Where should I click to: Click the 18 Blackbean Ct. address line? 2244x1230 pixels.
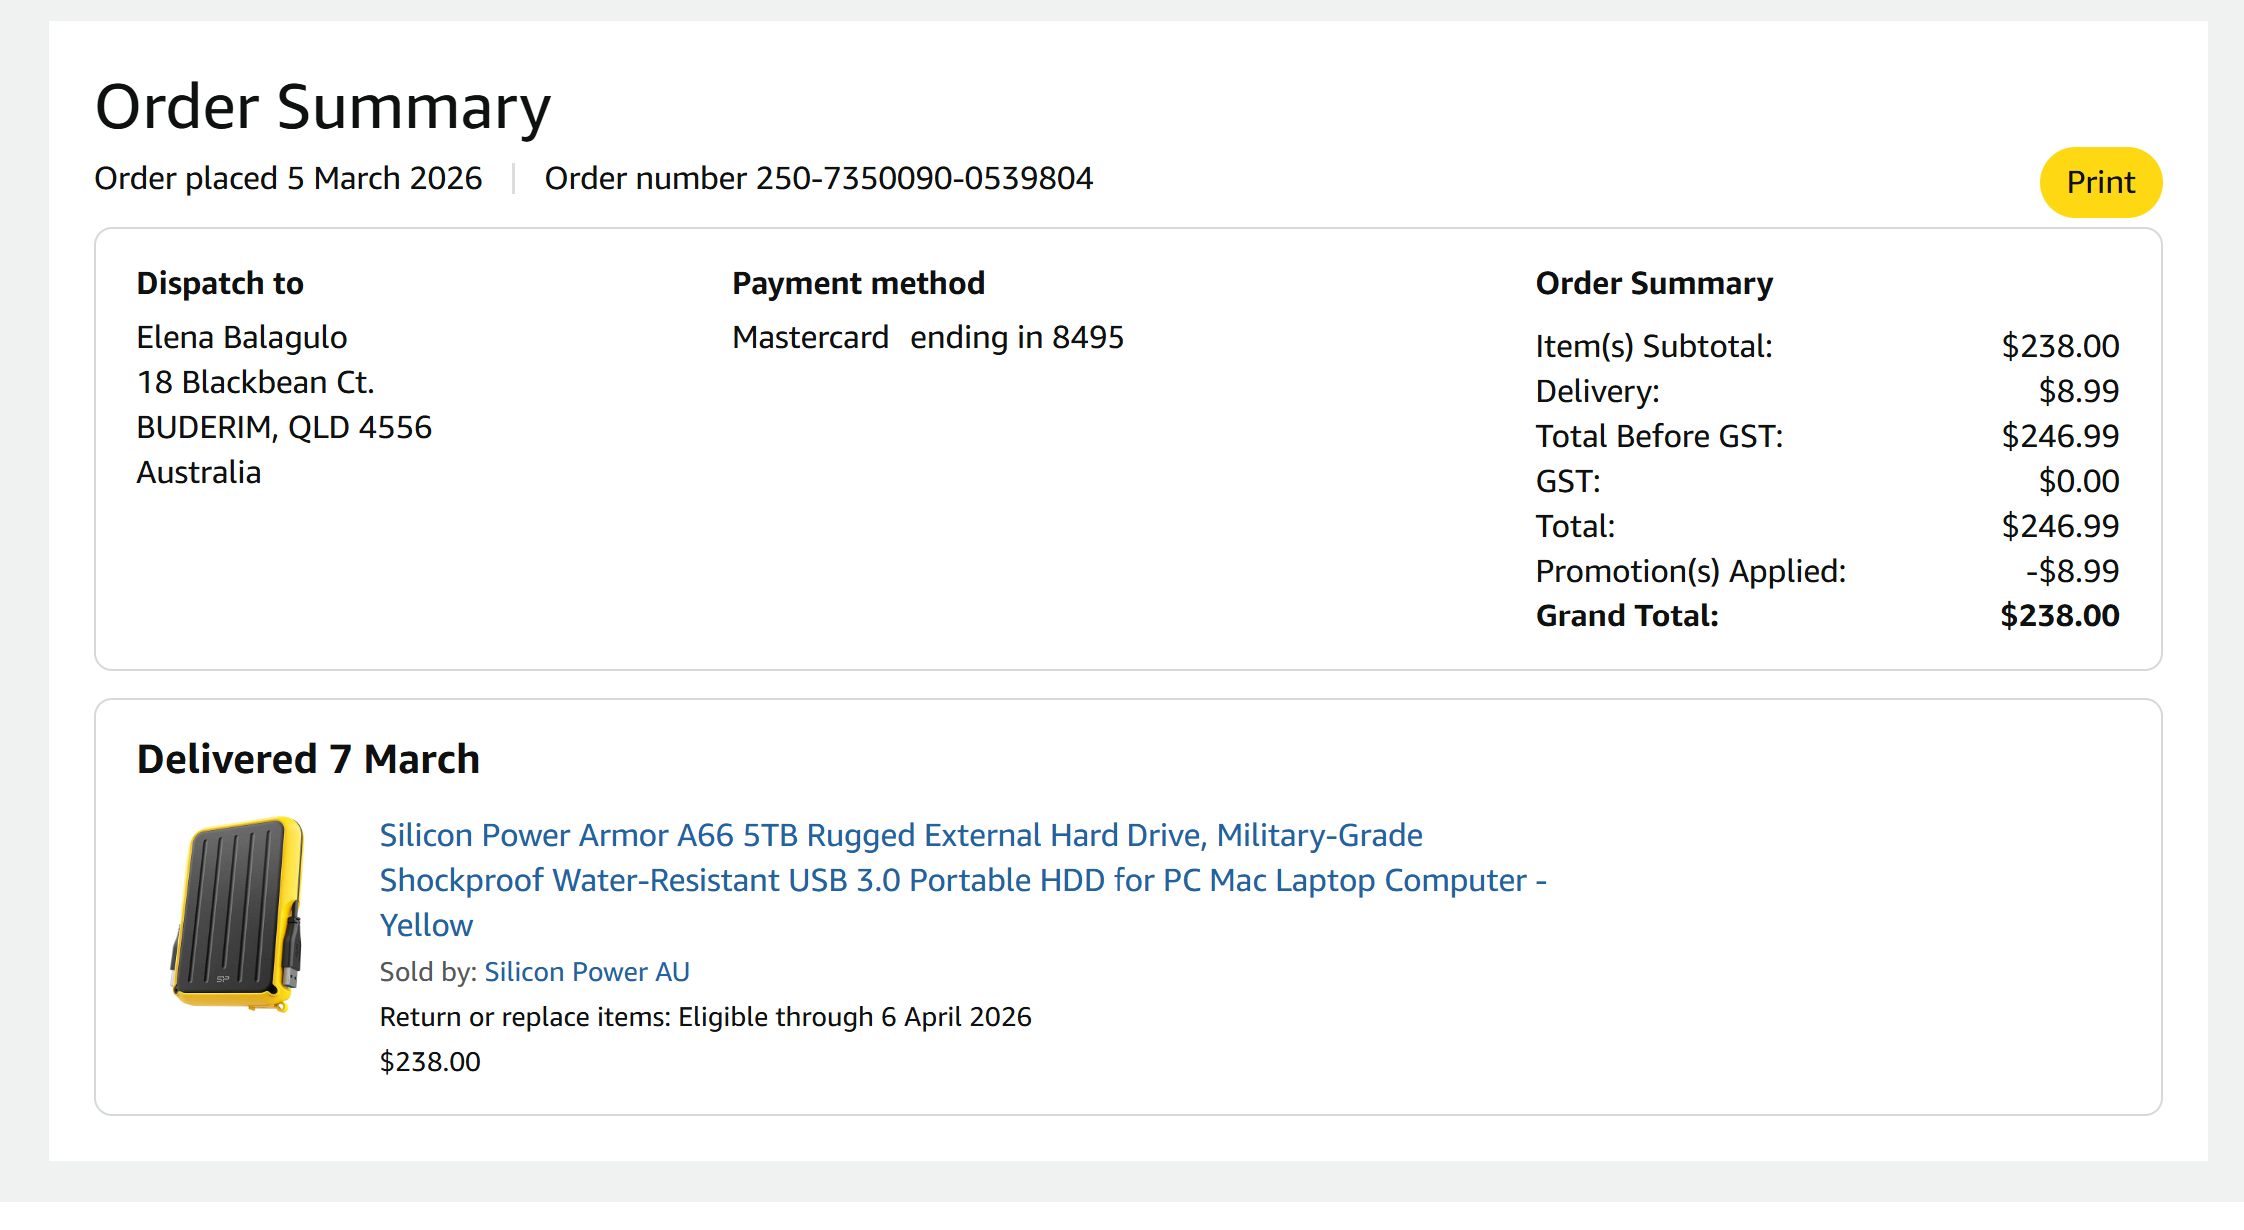(255, 383)
